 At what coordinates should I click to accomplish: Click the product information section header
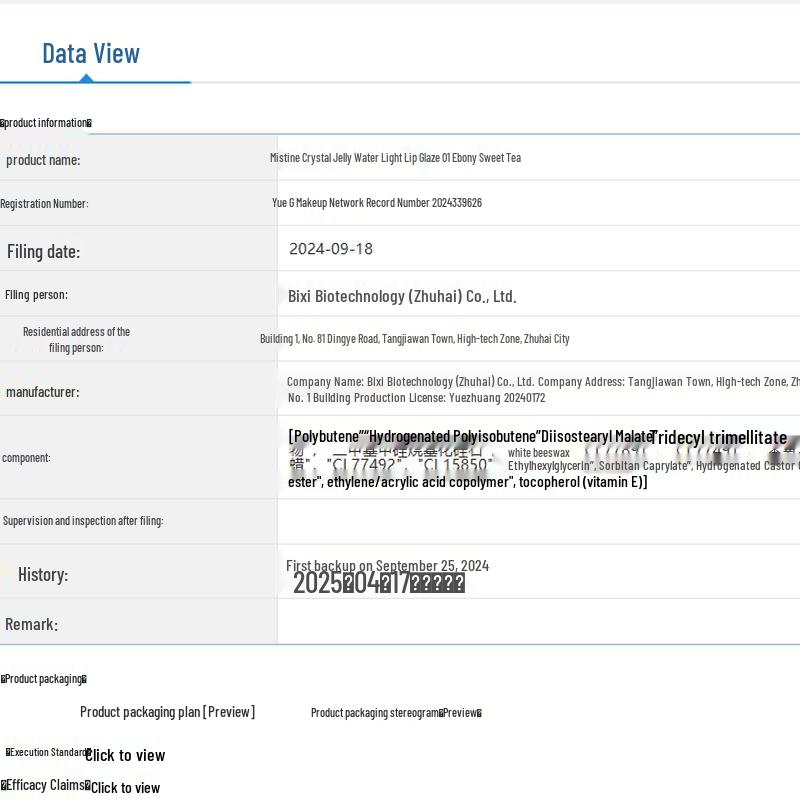(x=46, y=123)
